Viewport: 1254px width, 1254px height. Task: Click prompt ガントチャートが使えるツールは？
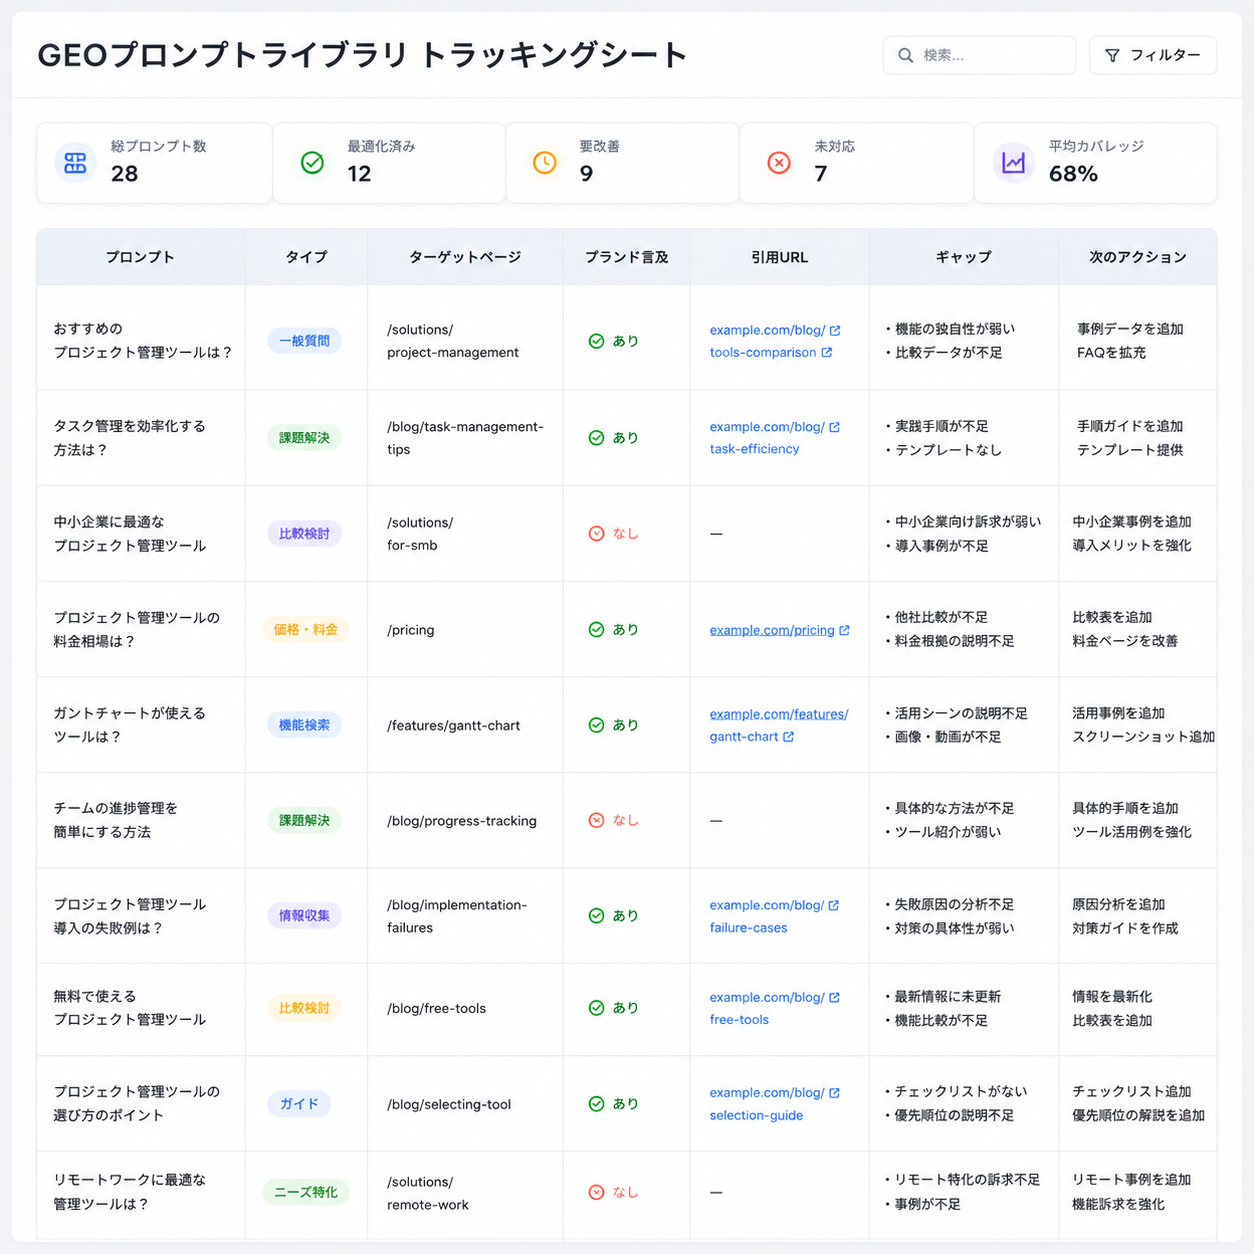click(129, 725)
